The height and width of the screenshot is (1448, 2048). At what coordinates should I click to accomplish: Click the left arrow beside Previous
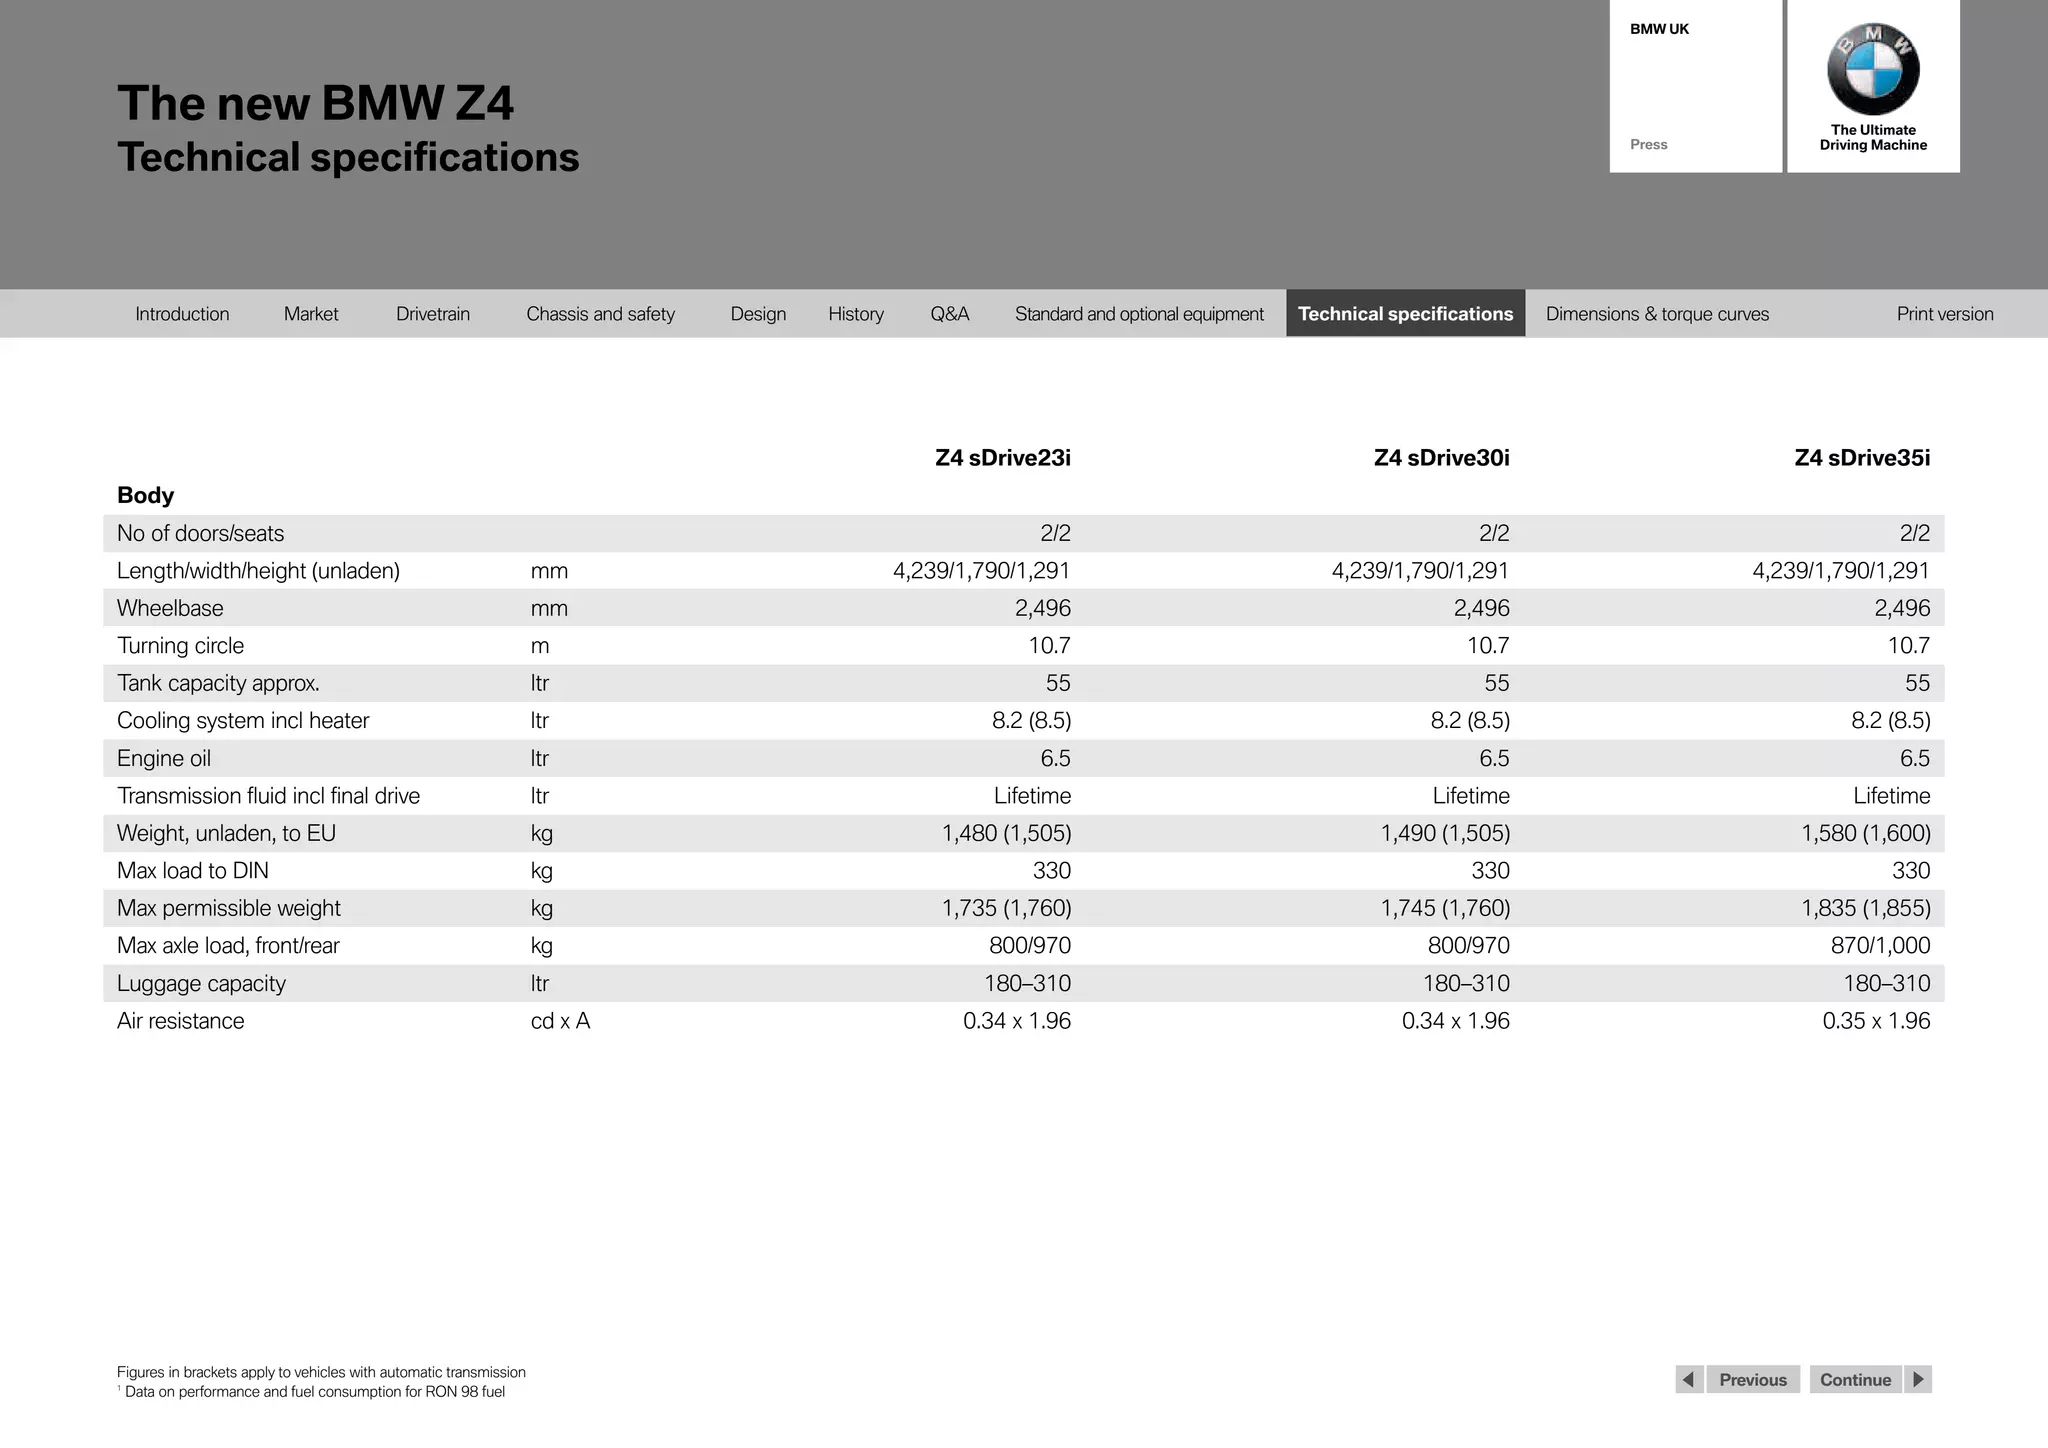(x=1689, y=1380)
